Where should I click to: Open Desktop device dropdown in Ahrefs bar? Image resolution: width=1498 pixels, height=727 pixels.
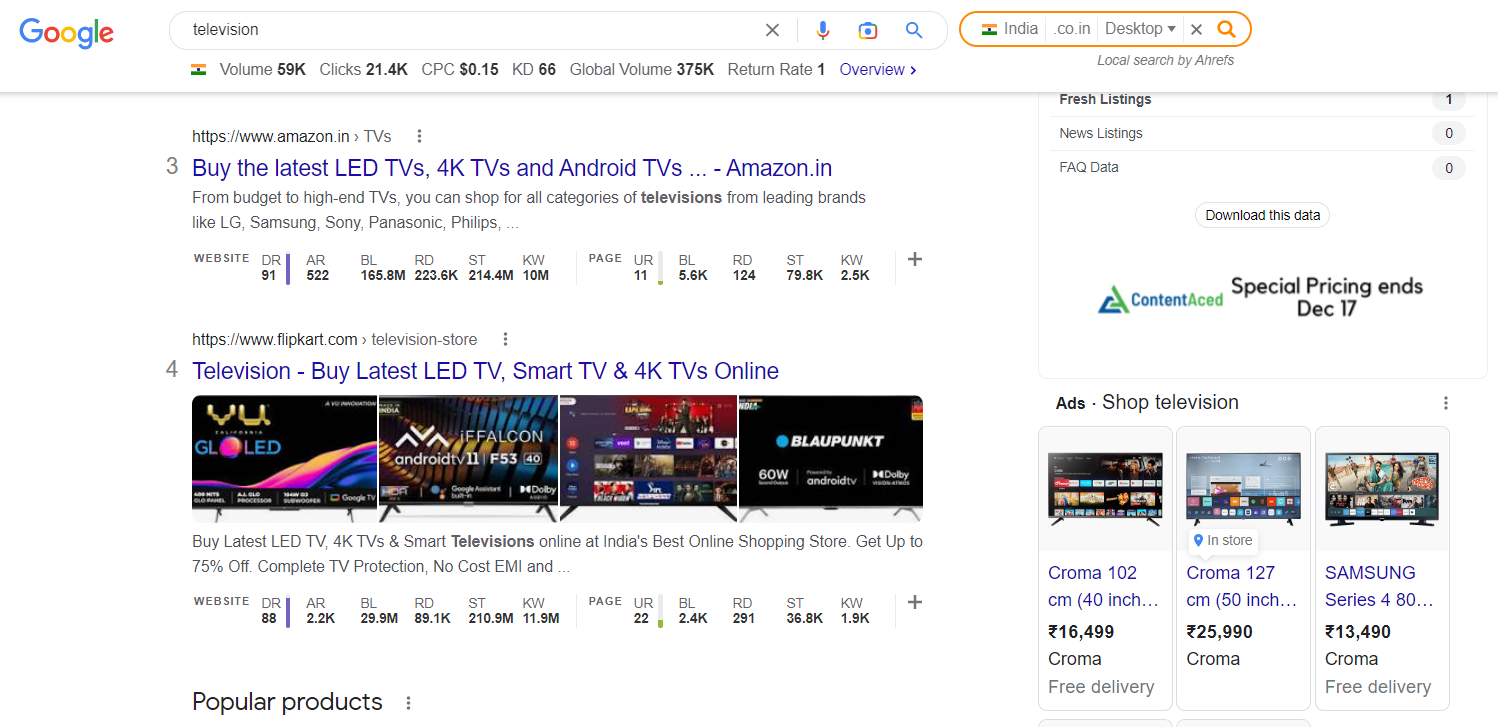pyautogui.click(x=1140, y=29)
